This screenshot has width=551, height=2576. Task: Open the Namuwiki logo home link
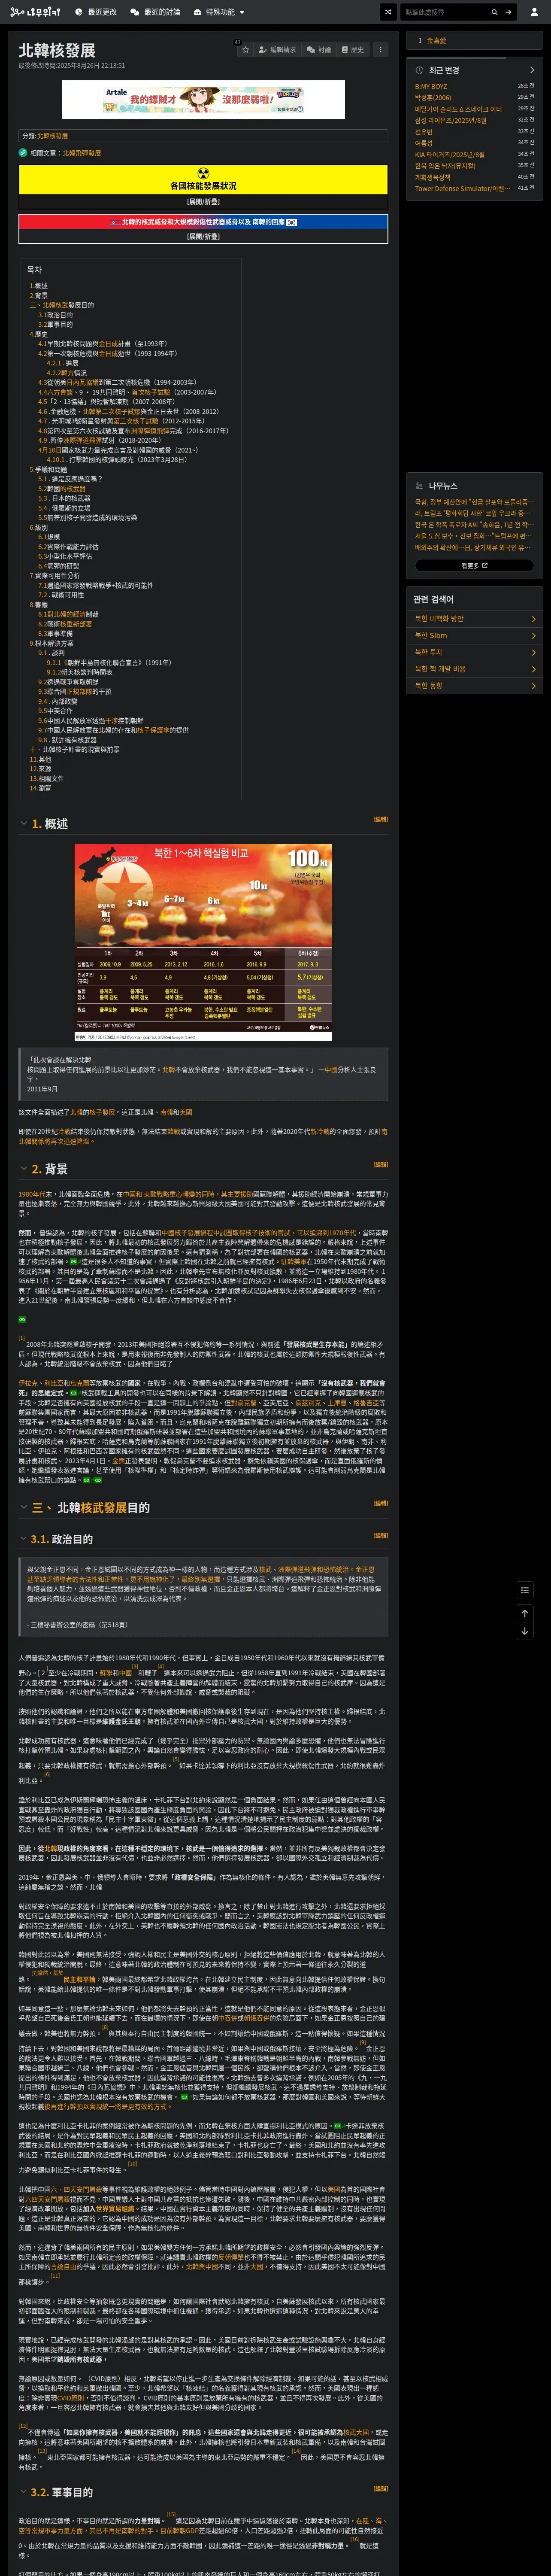click(35, 12)
